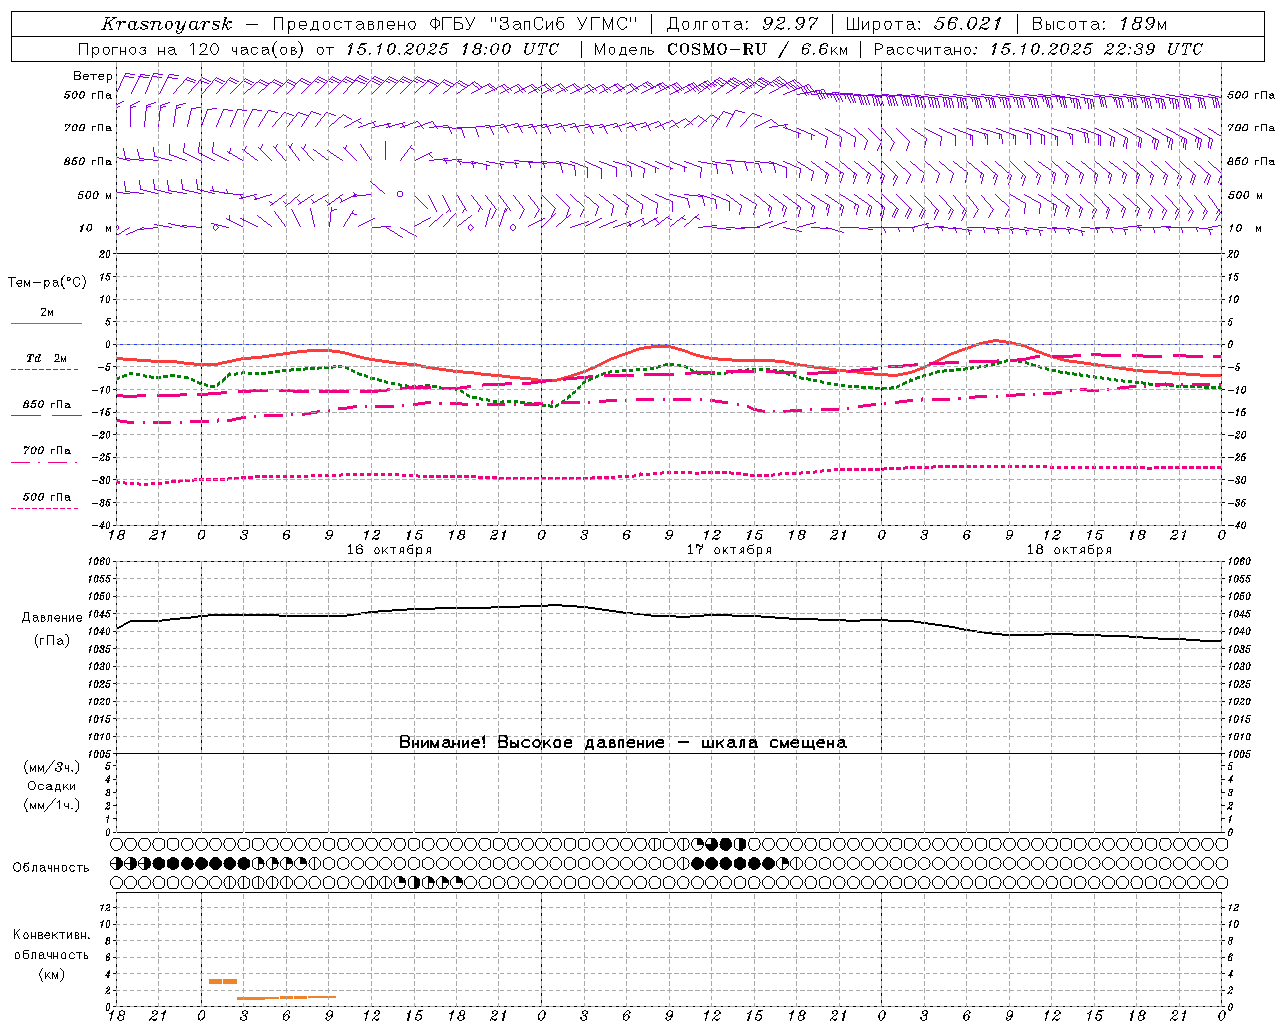Click the Рассчитано: 15.10.2025 22:39 UTC text

click(x=1038, y=49)
